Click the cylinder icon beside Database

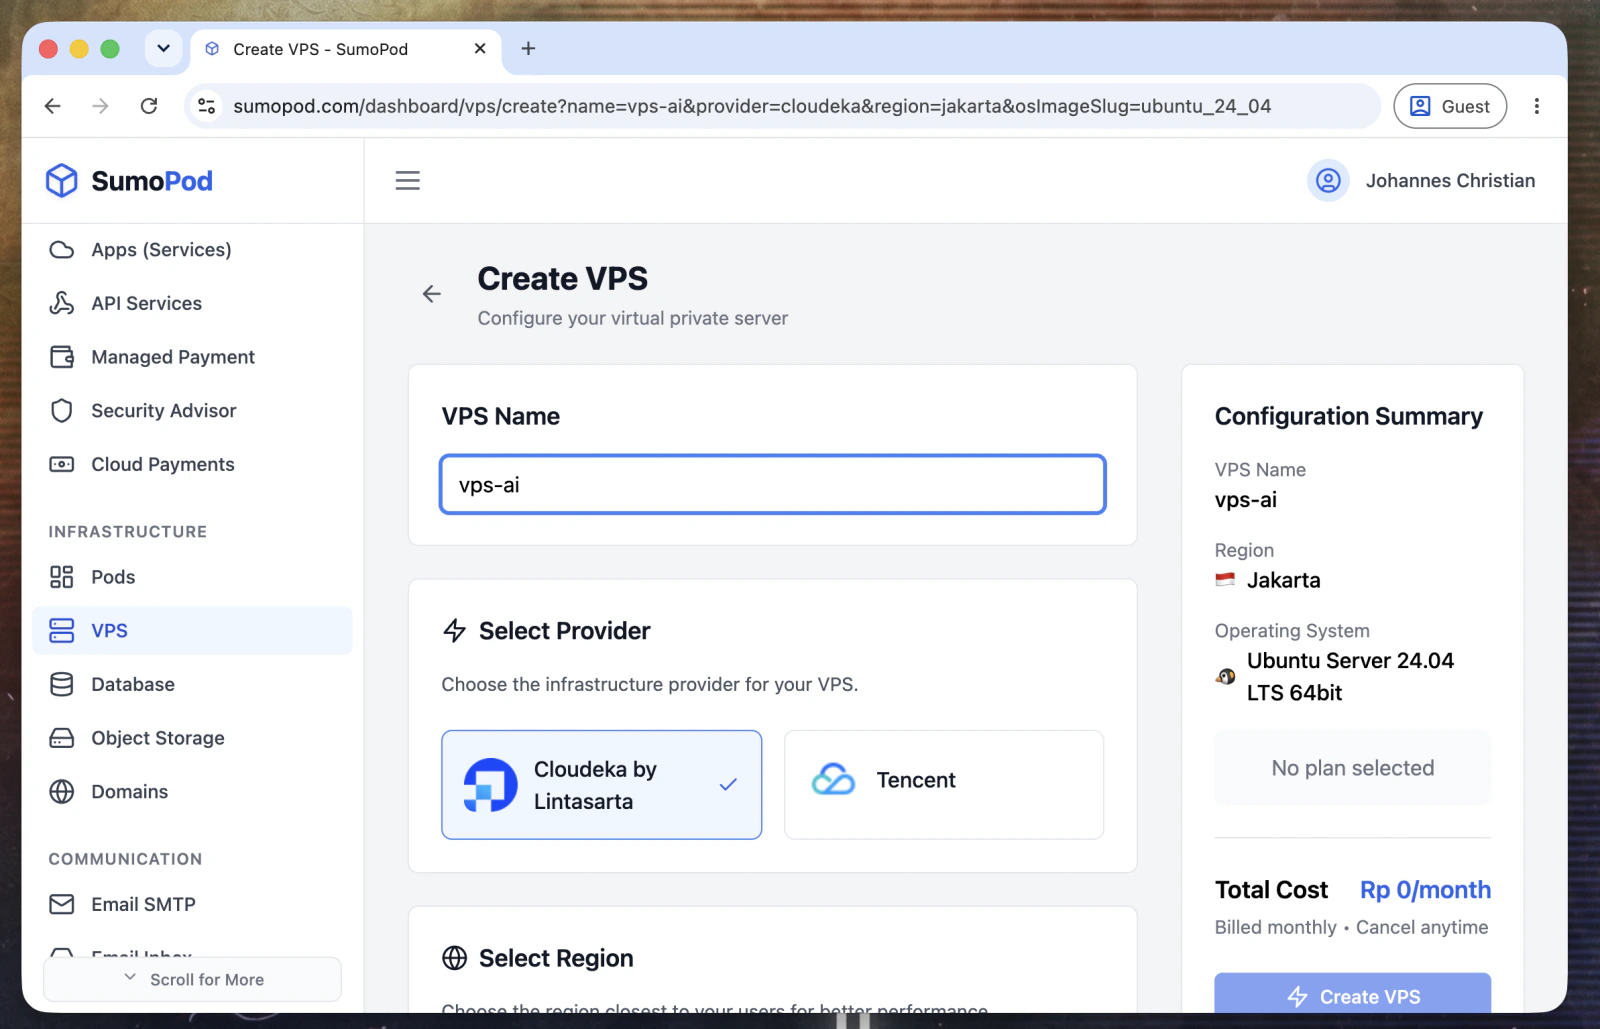click(62, 684)
